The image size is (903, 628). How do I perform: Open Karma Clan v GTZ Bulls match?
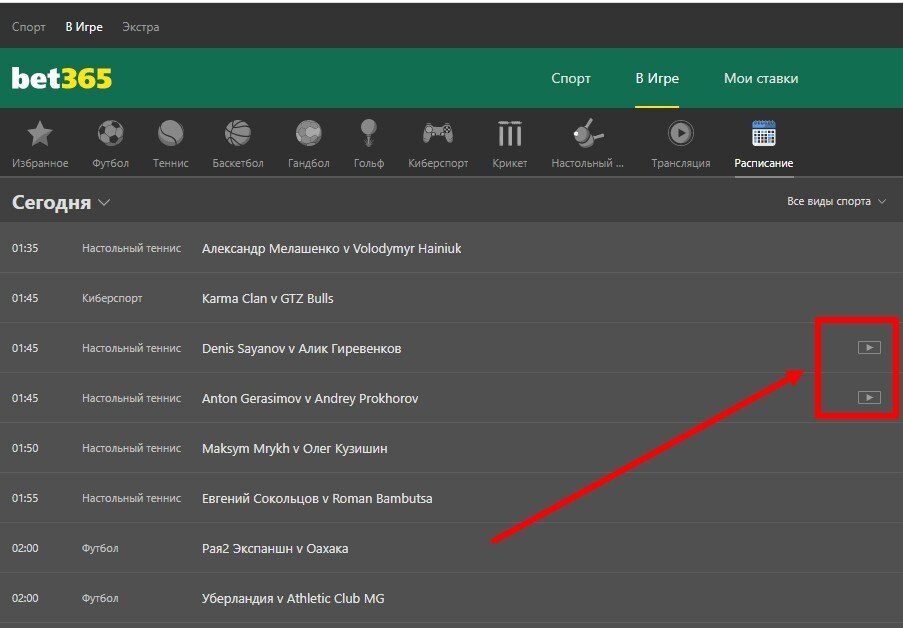[268, 298]
